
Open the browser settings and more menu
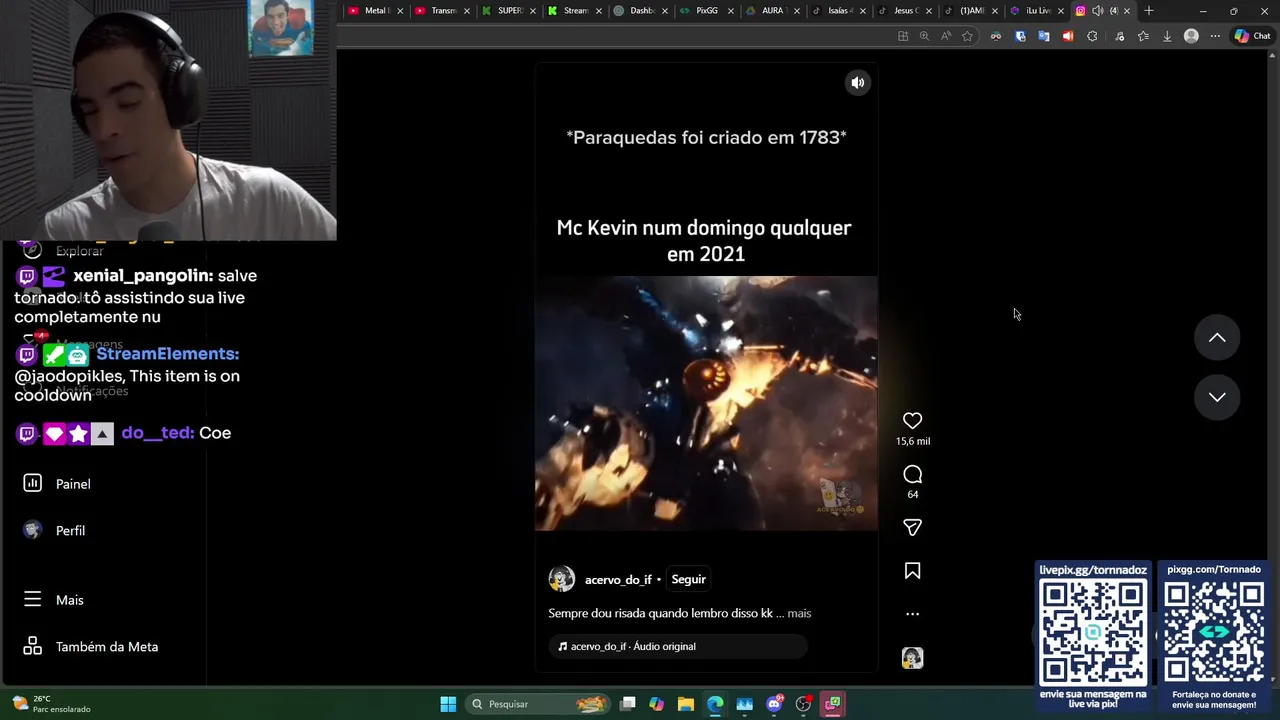[x=1215, y=36]
